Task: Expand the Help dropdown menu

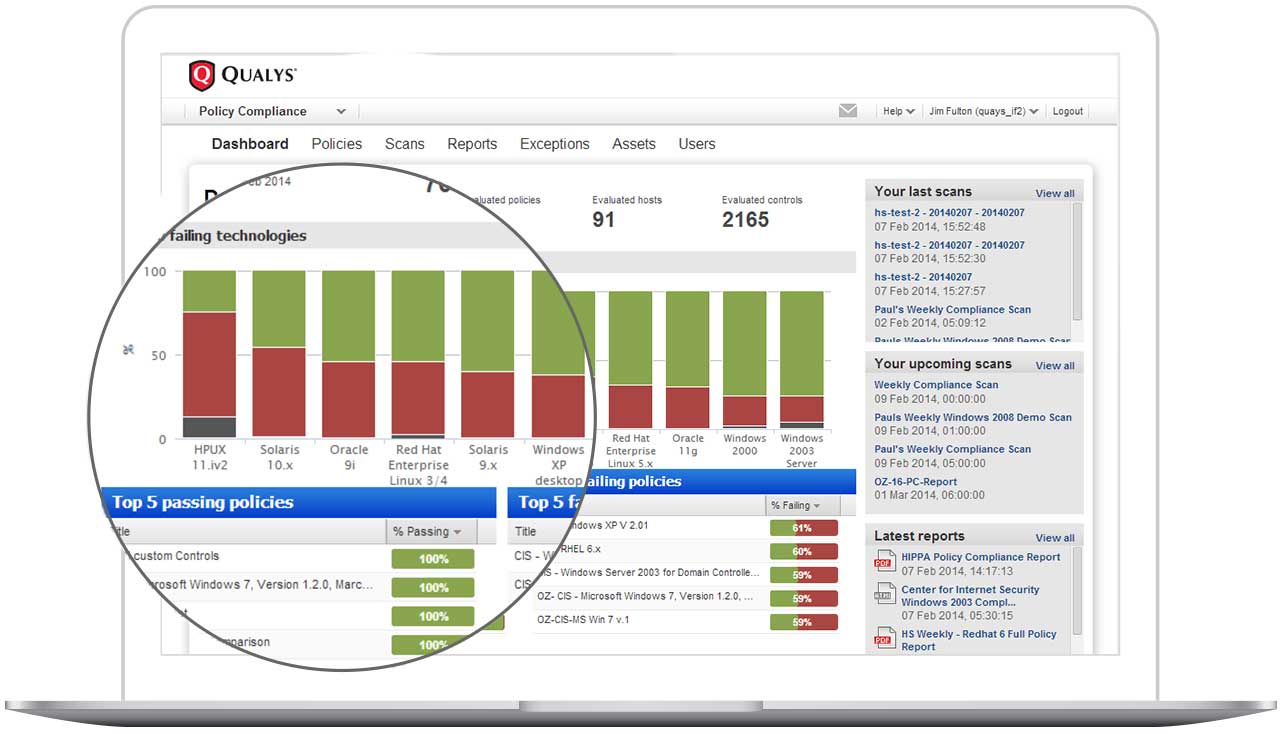Action: pyautogui.click(x=898, y=111)
